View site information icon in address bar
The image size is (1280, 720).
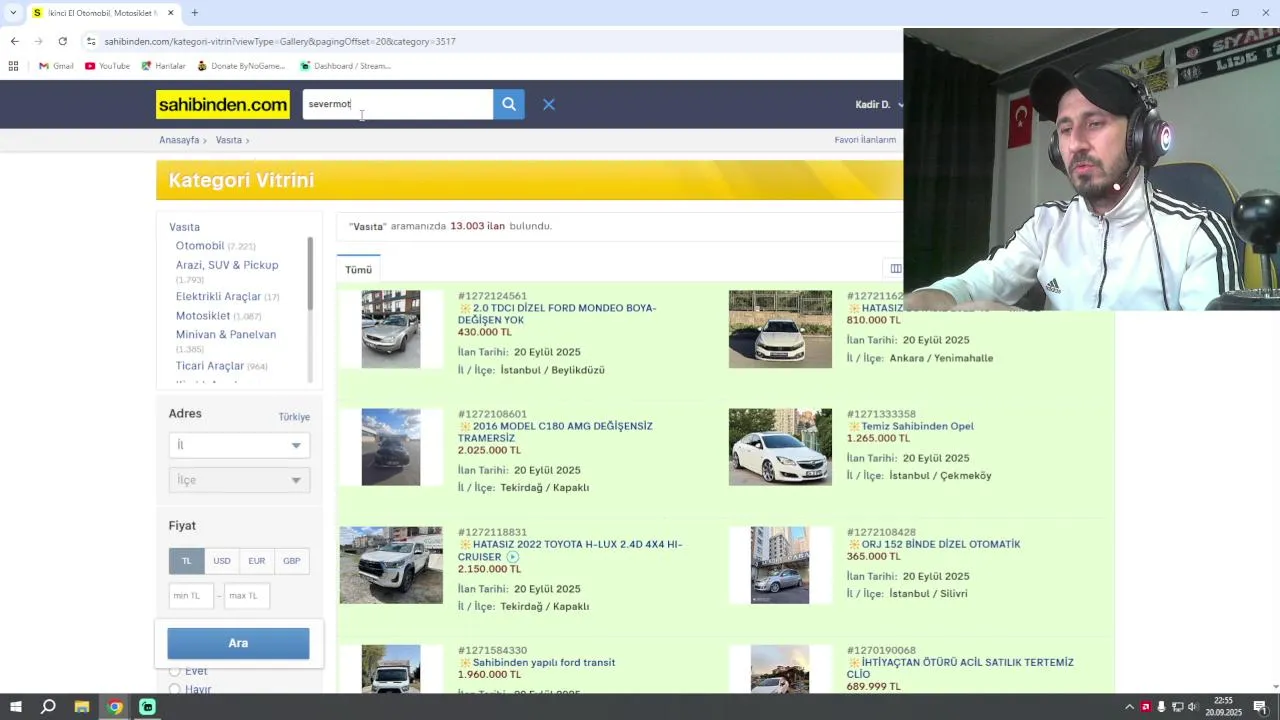coord(91,41)
